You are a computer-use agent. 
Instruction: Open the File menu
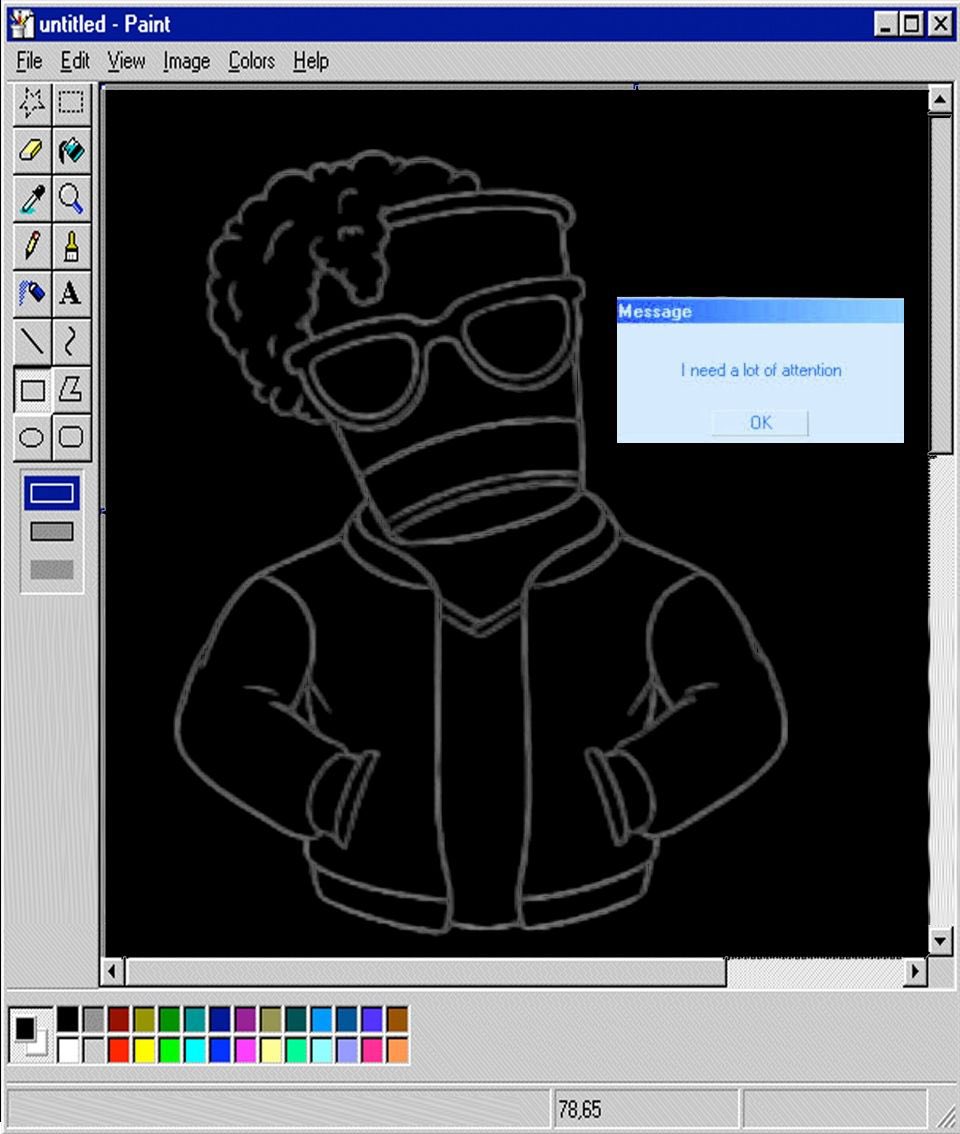(x=29, y=61)
